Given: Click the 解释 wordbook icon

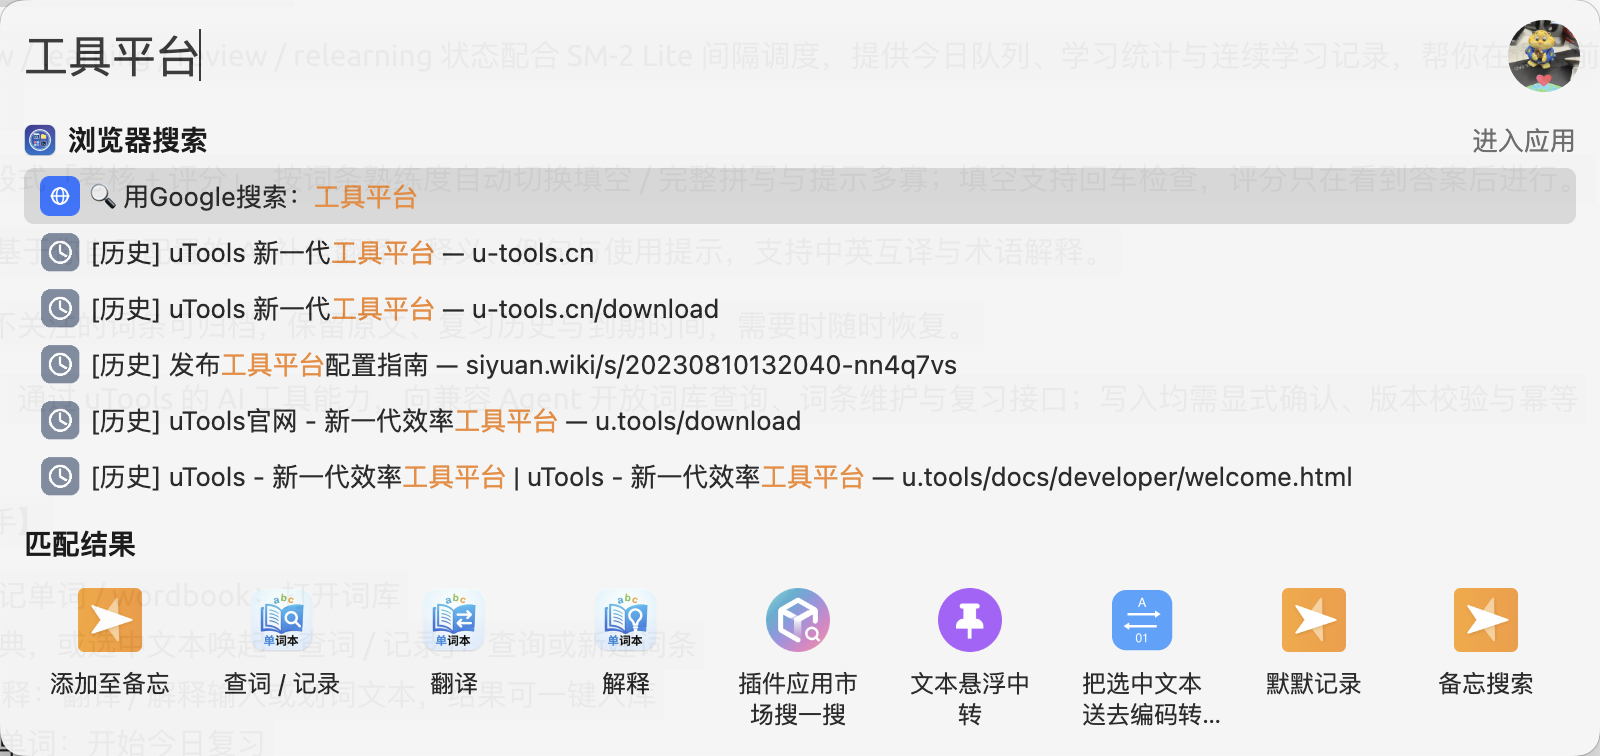Looking at the screenshot, I should tap(626, 620).
